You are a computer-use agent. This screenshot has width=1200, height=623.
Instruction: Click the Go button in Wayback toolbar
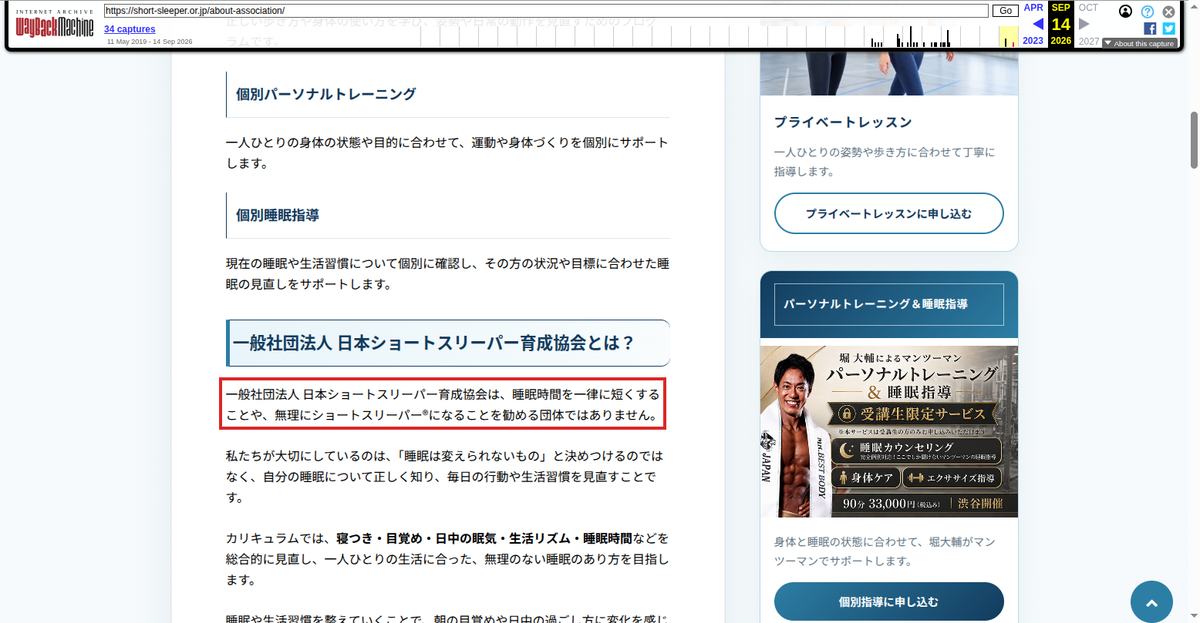tap(1005, 10)
